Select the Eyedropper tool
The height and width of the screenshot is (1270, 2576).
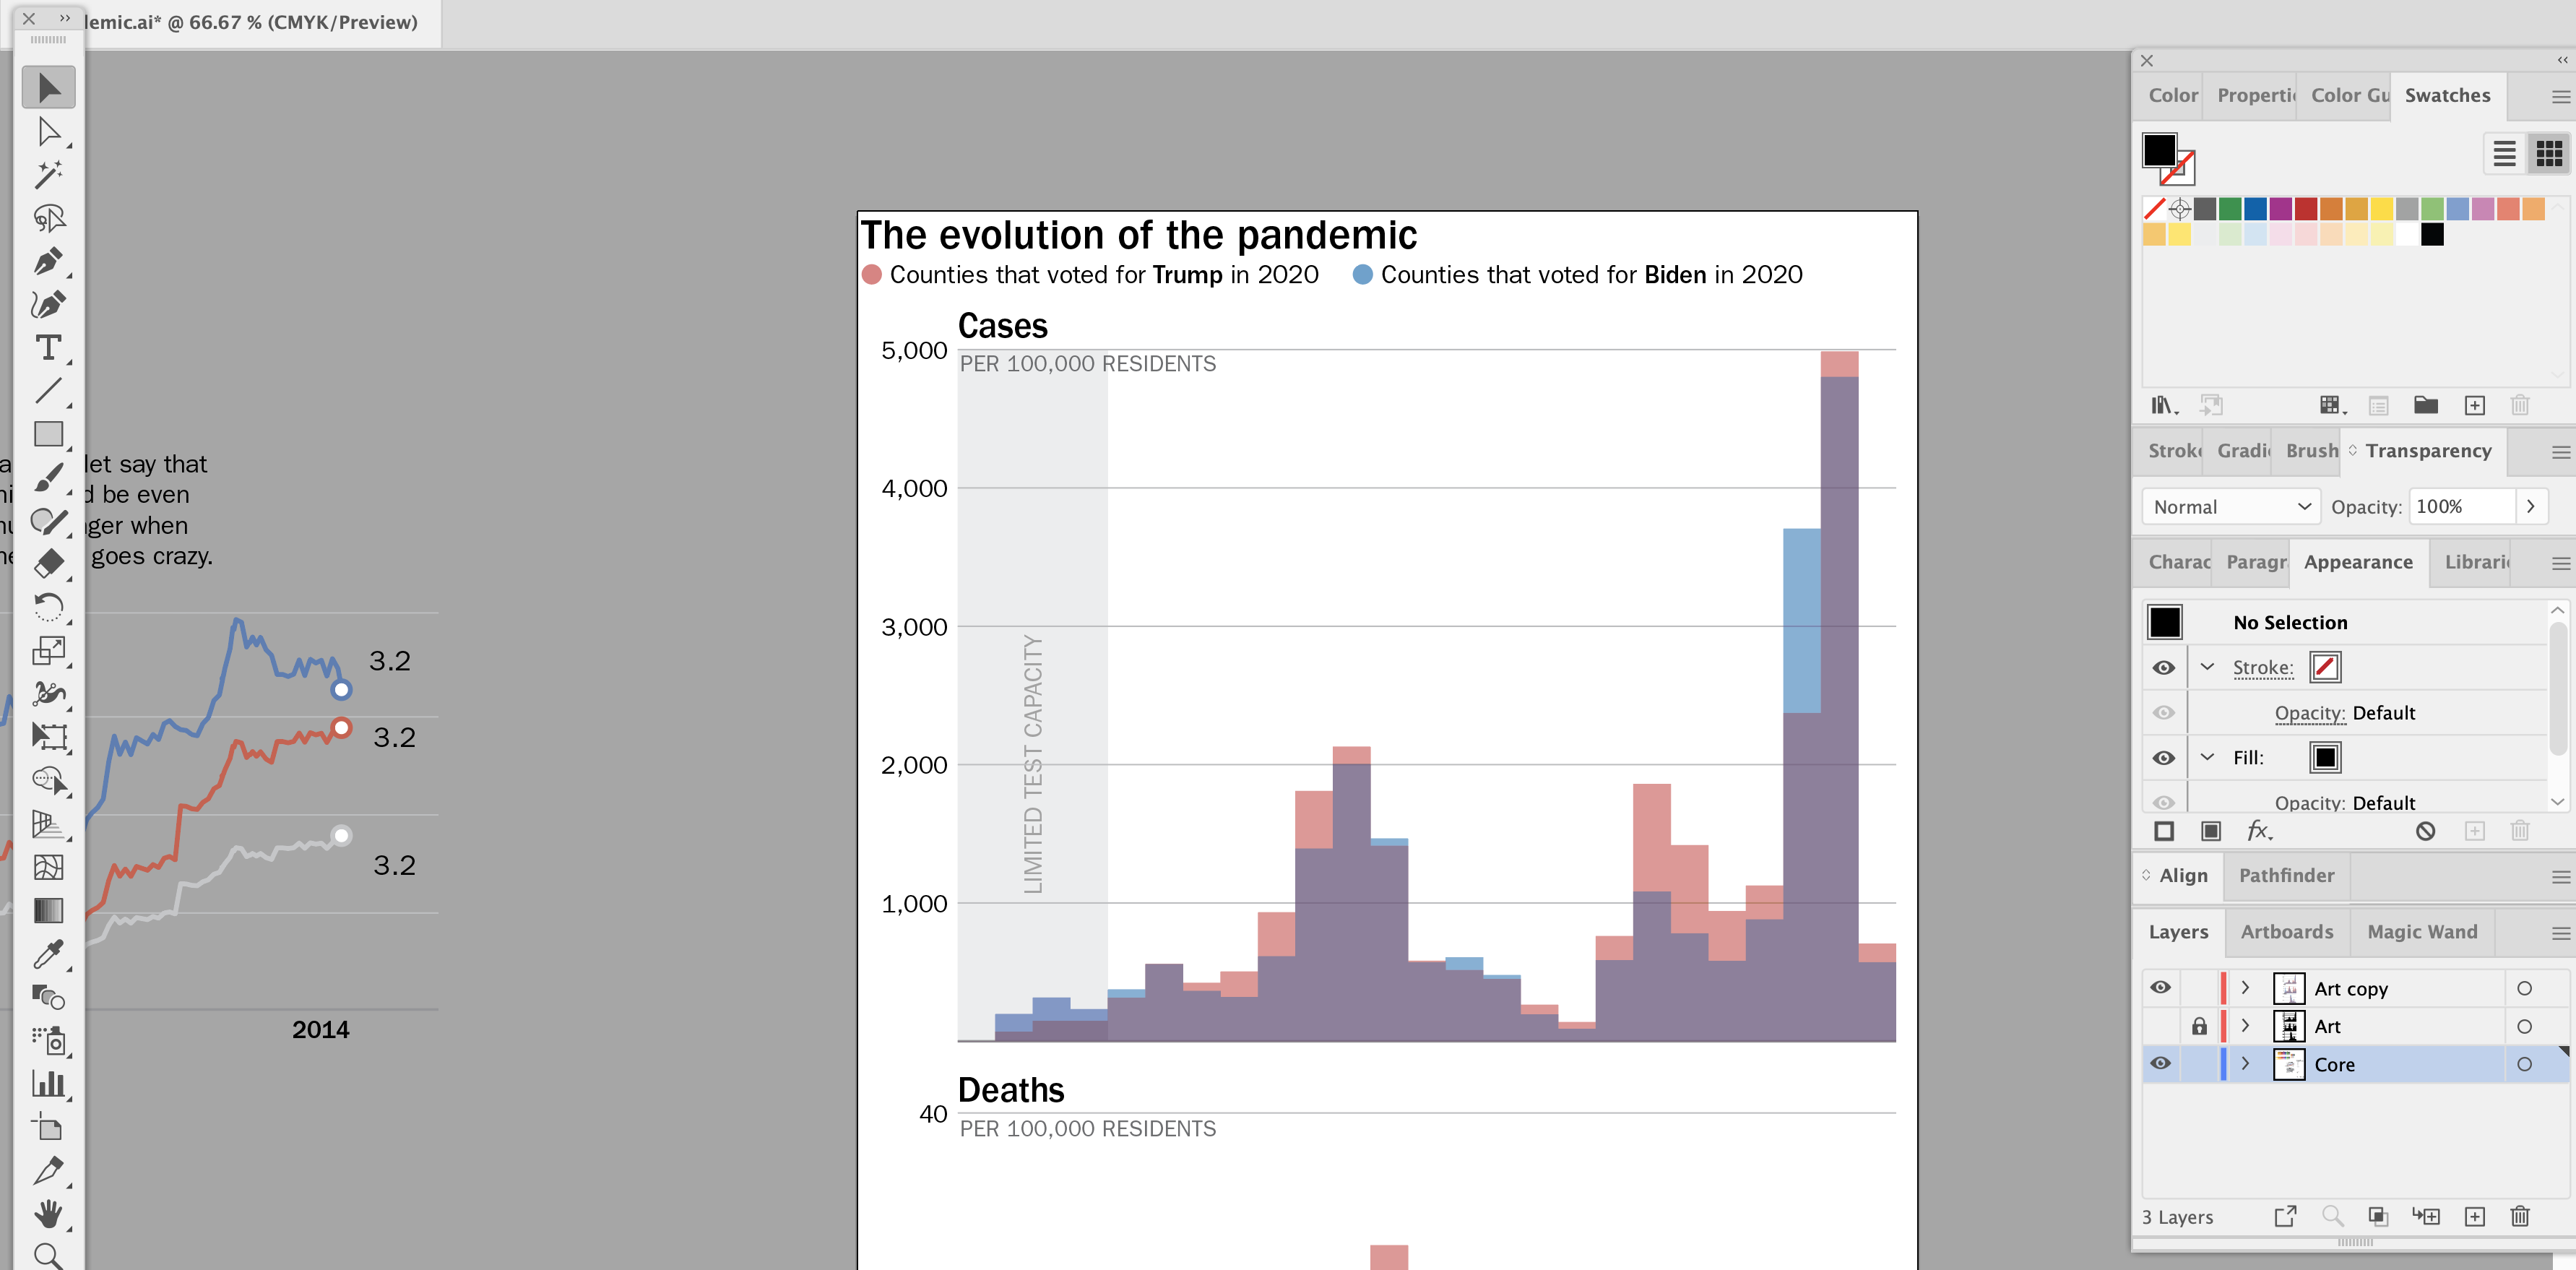pyautogui.click(x=47, y=954)
